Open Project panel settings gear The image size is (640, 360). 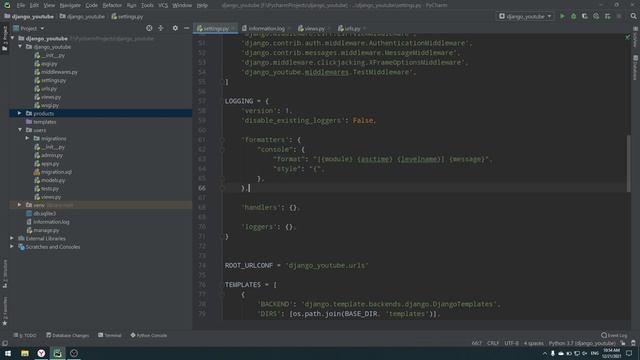(175, 28)
